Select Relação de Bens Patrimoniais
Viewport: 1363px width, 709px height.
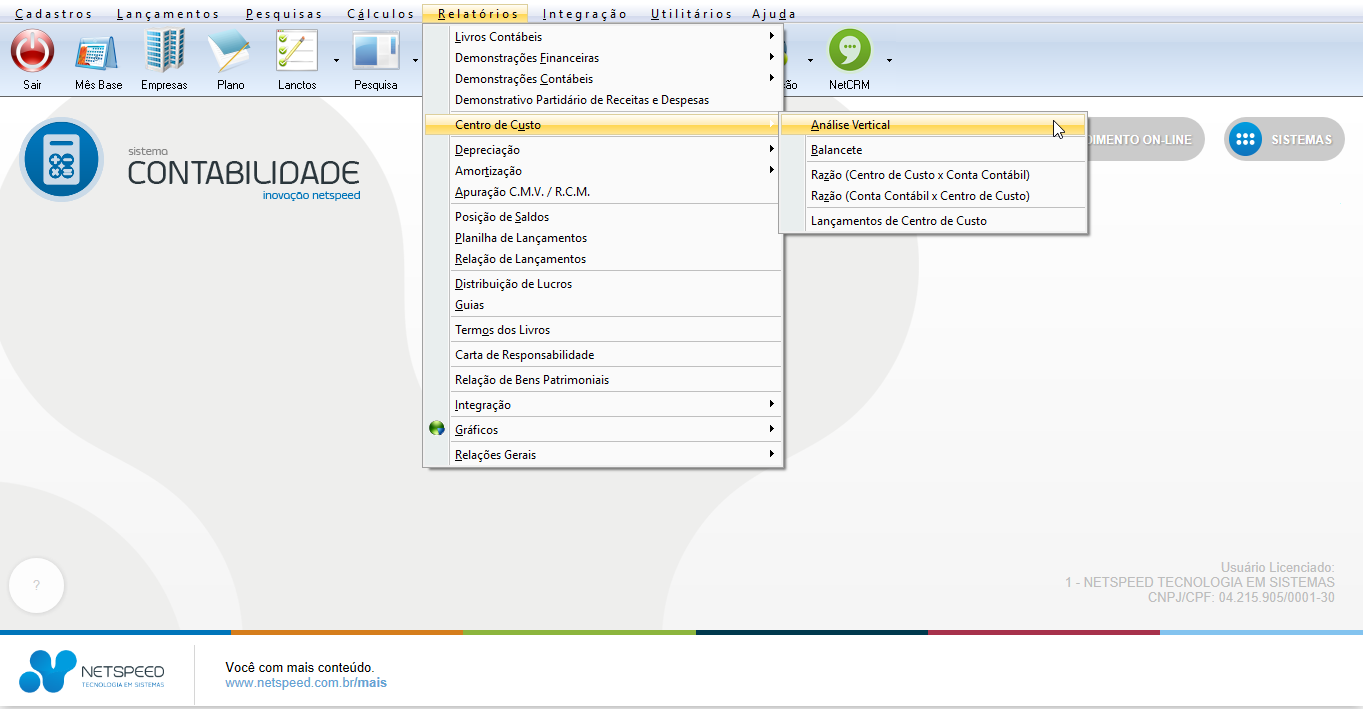(x=603, y=380)
